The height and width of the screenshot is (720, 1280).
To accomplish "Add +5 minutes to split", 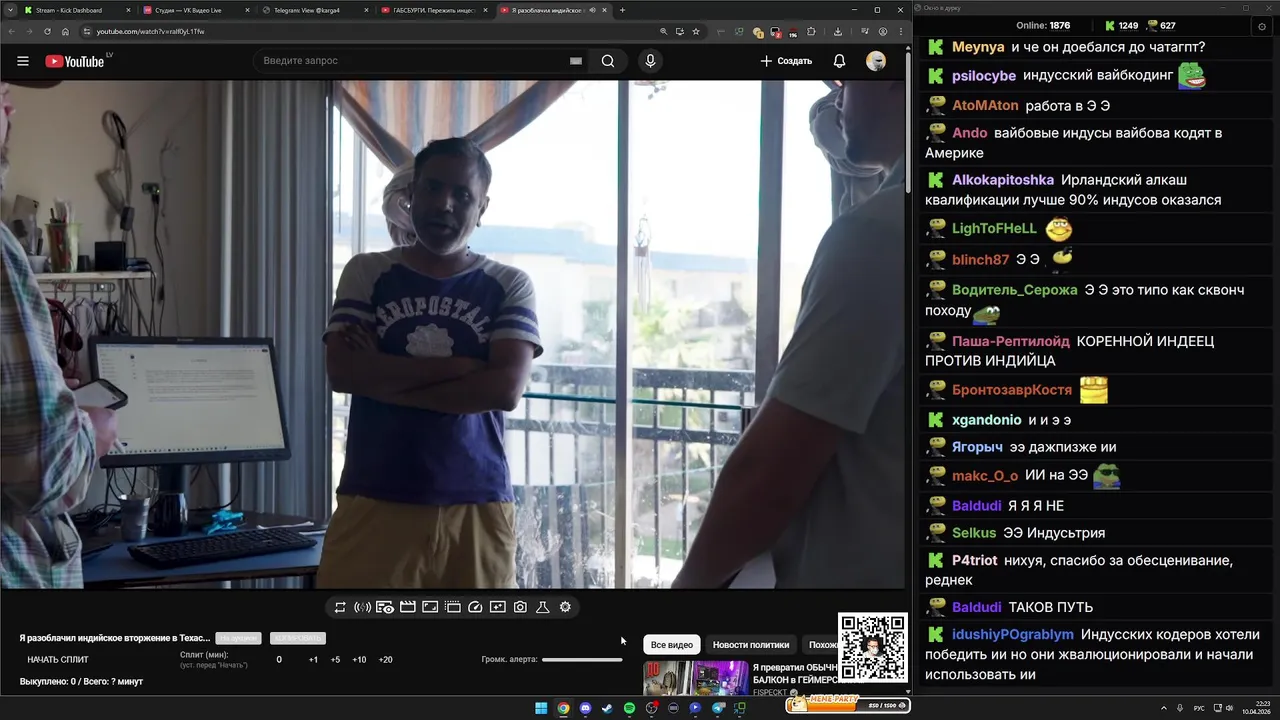I will coord(335,660).
